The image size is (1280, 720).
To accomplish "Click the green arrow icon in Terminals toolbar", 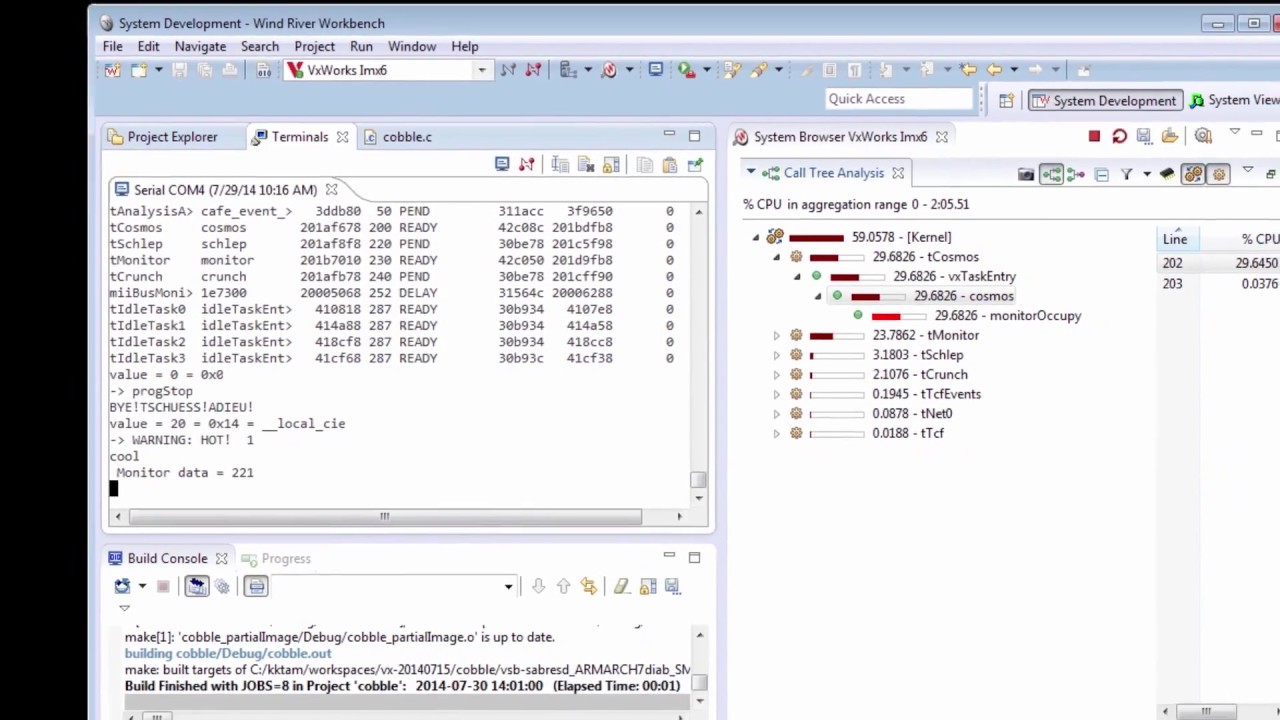I will pyautogui.click(x=694, y=164).
